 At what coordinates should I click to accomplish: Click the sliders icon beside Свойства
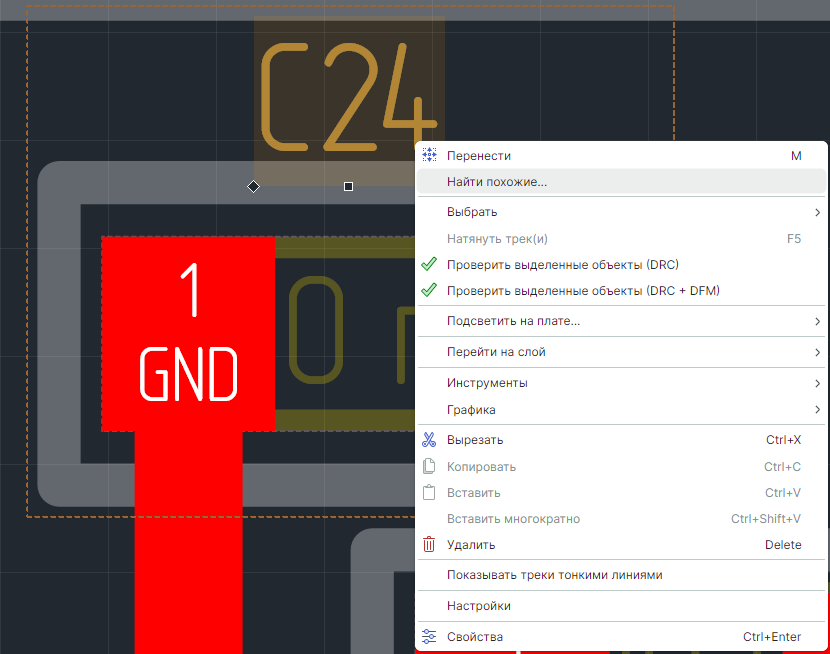pos(429,637)
